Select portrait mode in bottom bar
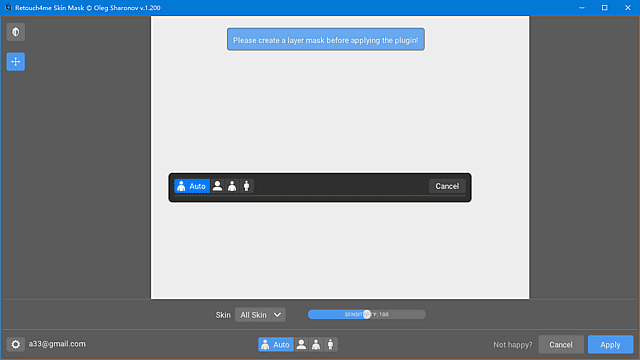Screen dimensions: 640x360 [x=301, y=344]
